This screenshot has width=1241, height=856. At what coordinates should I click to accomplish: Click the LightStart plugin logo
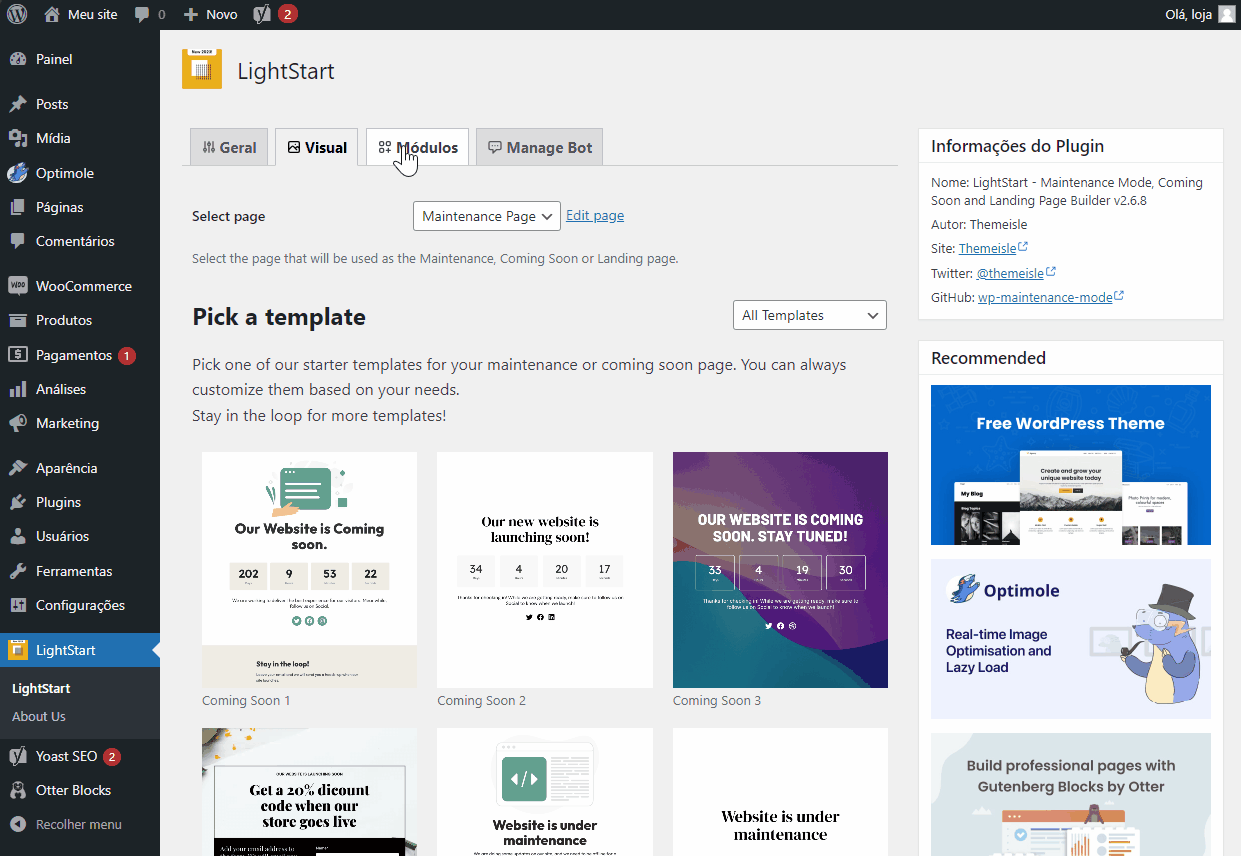pyautogui.click(x=202, y=69)
